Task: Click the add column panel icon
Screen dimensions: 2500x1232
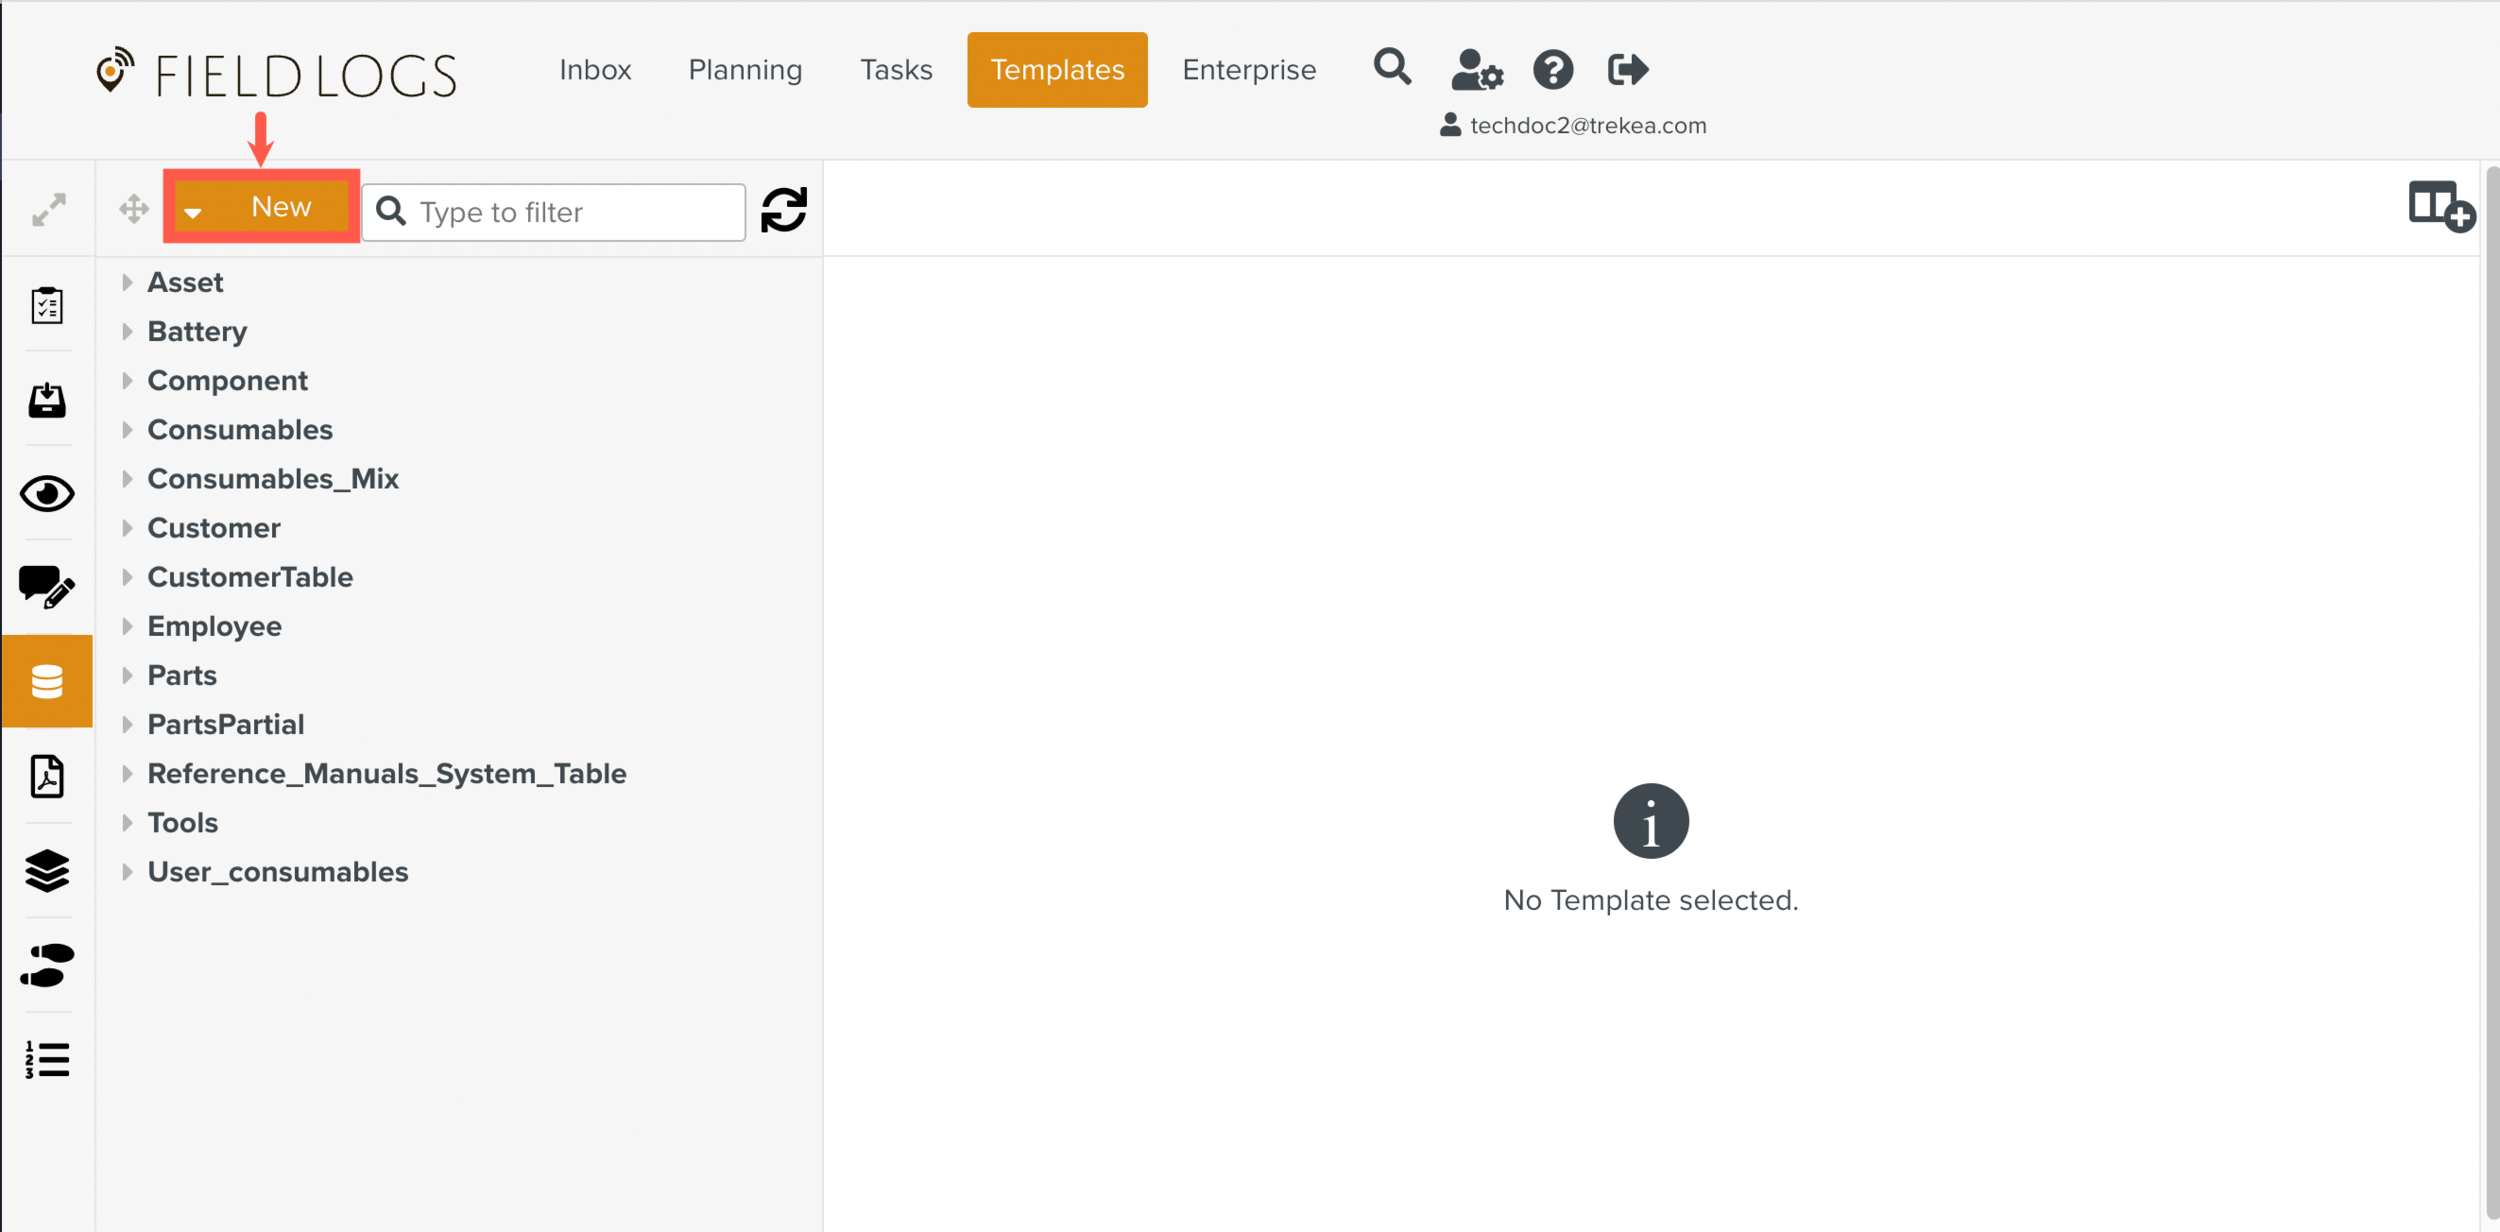Action: [2439, 207]
